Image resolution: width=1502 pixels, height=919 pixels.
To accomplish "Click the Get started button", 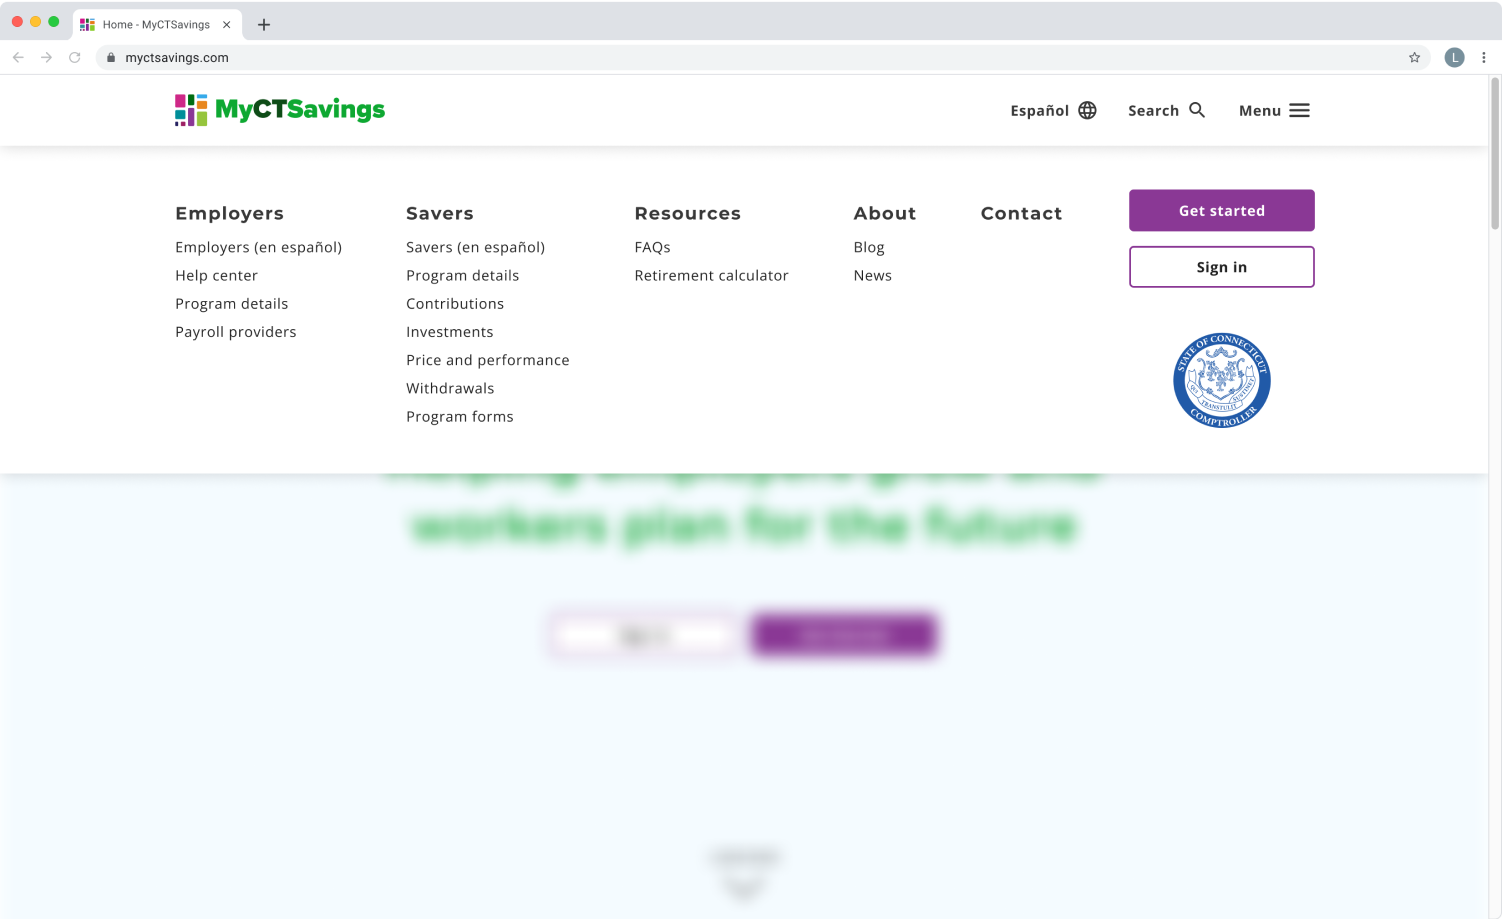I will [x=1221, y=210].
